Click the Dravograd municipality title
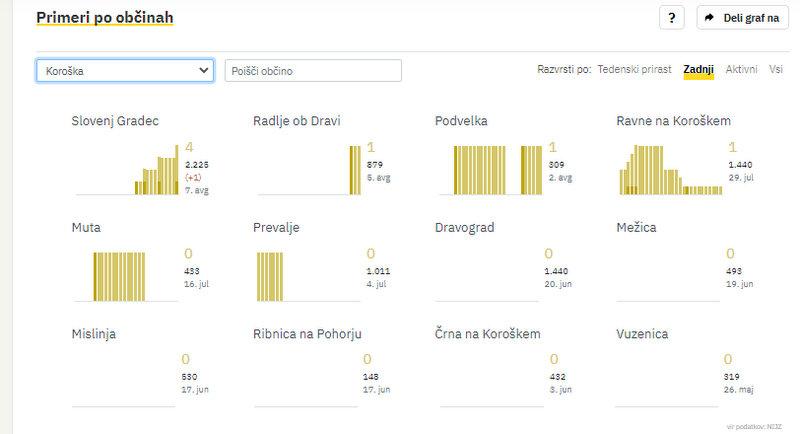 click(x=465, y=228)
